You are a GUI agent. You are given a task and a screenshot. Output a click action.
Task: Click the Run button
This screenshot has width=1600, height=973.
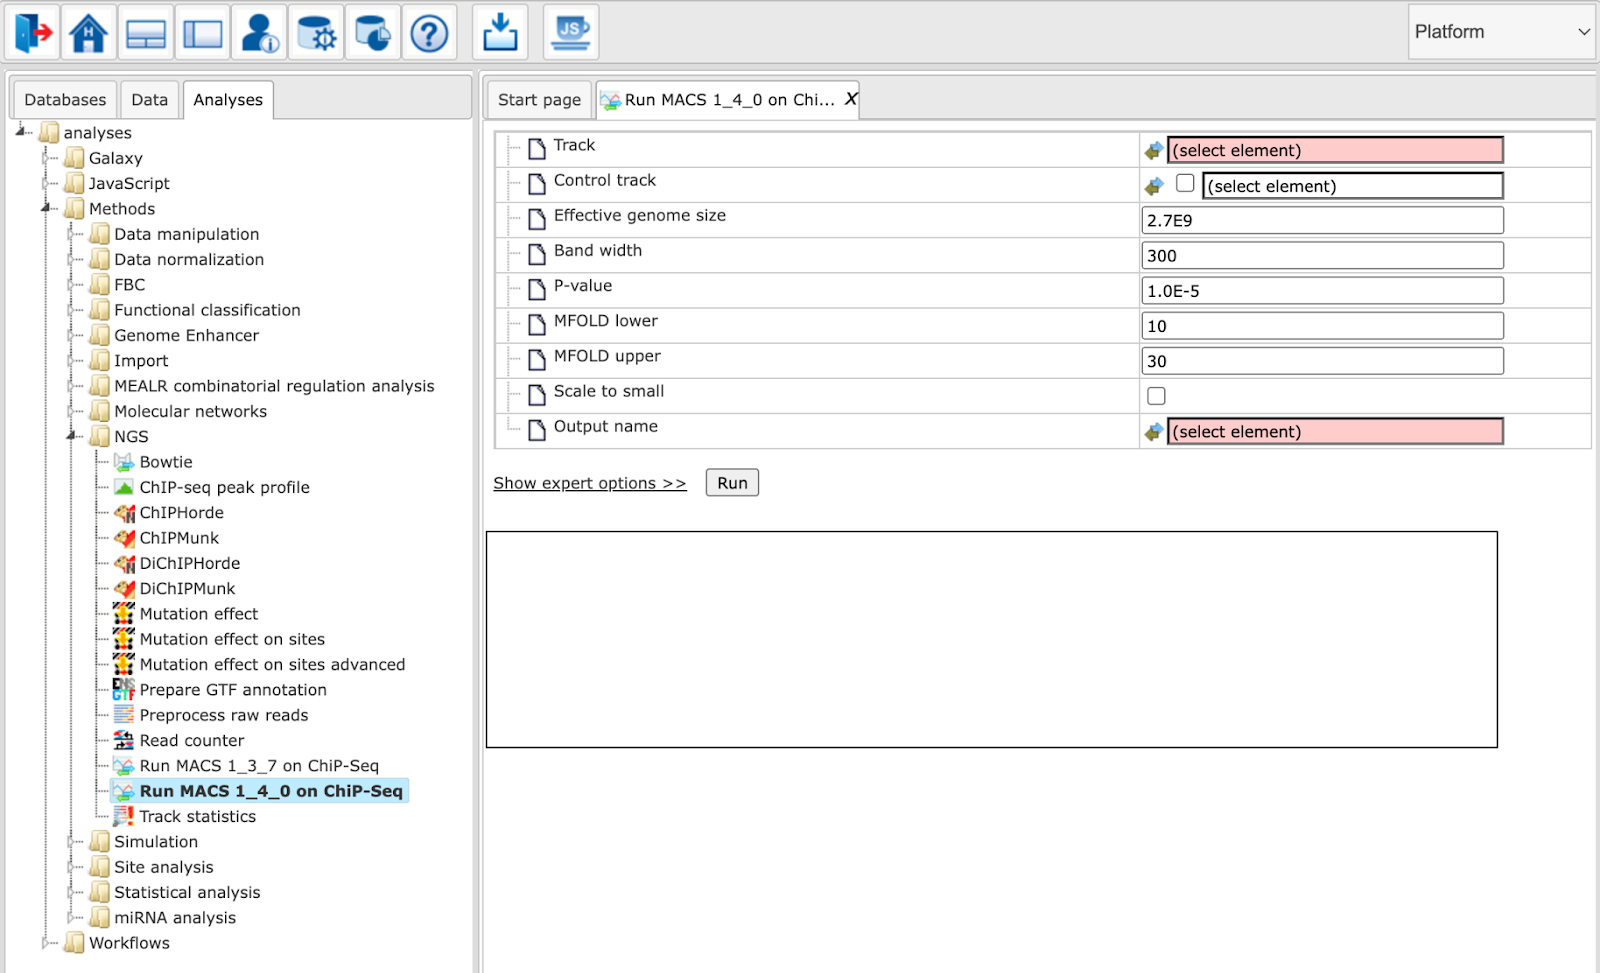click(732, 483)
